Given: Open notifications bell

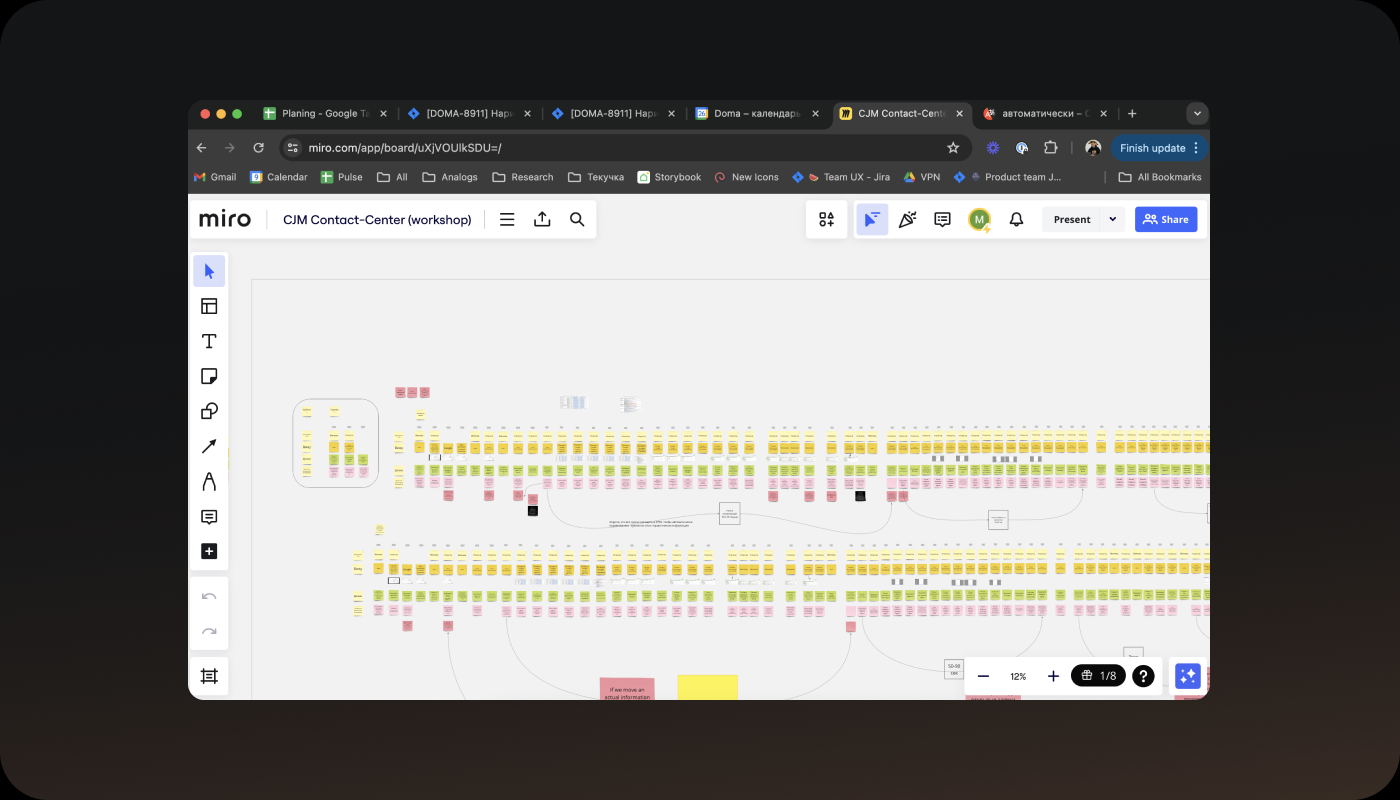Looking at the screenshot, I should pyautogui.click(x=1016, y=220).
